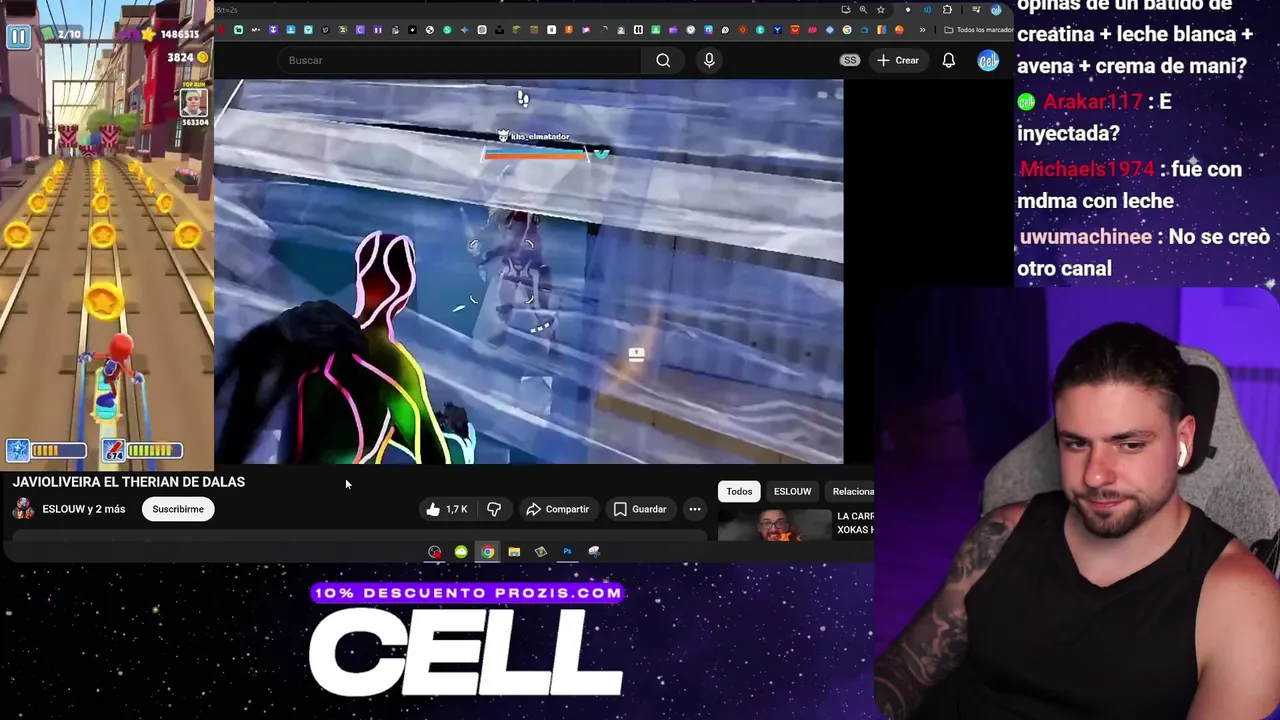Click the score multiplier powerup icon bottom left
This screenshot has width=1280, height=720.
pos(18,451)
